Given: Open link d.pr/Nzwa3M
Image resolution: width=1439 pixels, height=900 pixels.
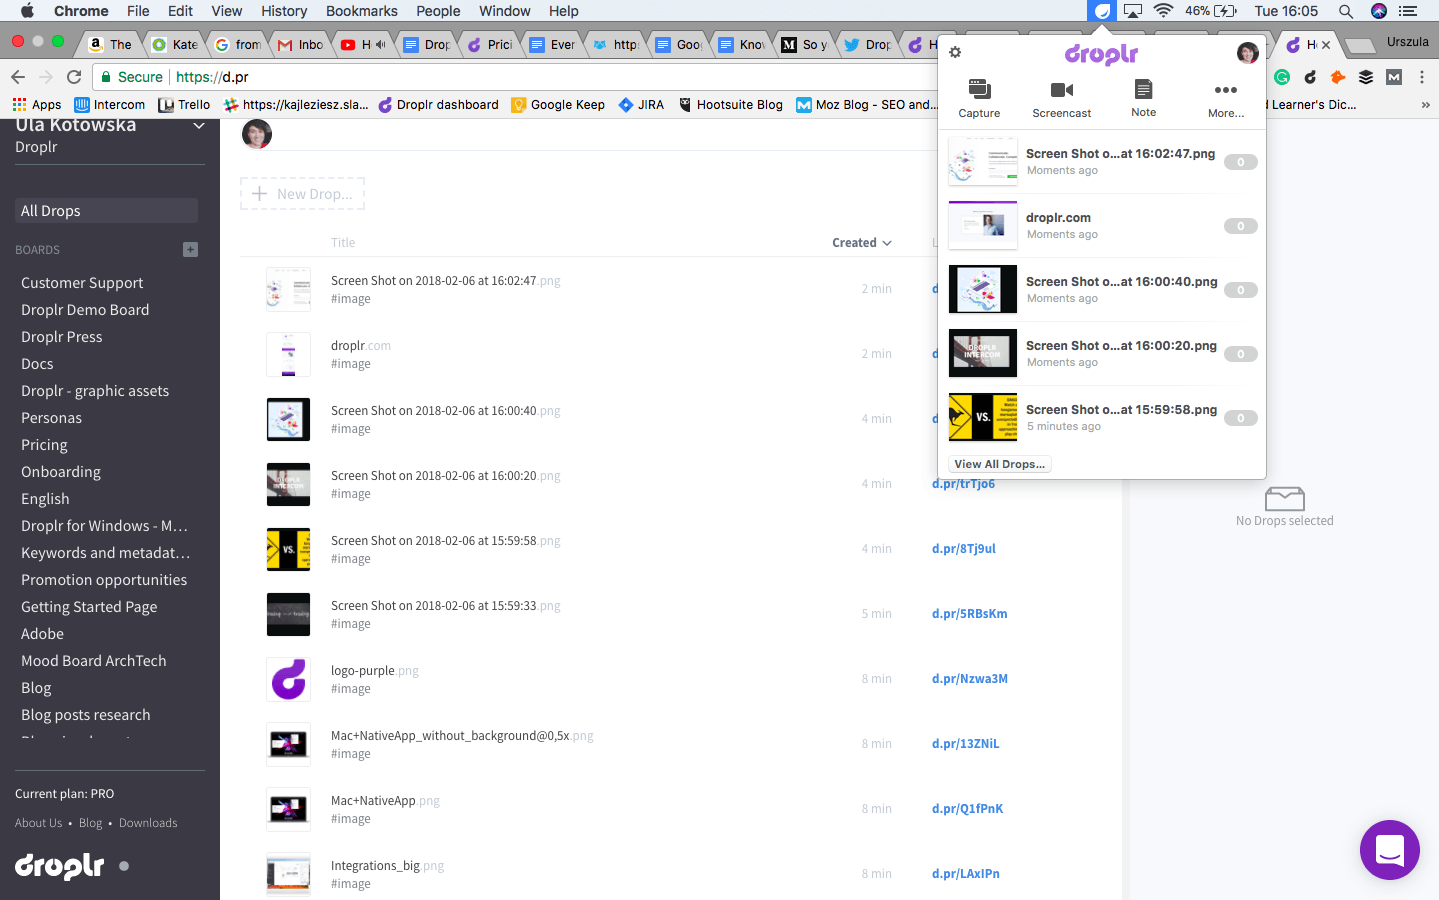Looking at the screenshot, I should click(969, 679).
